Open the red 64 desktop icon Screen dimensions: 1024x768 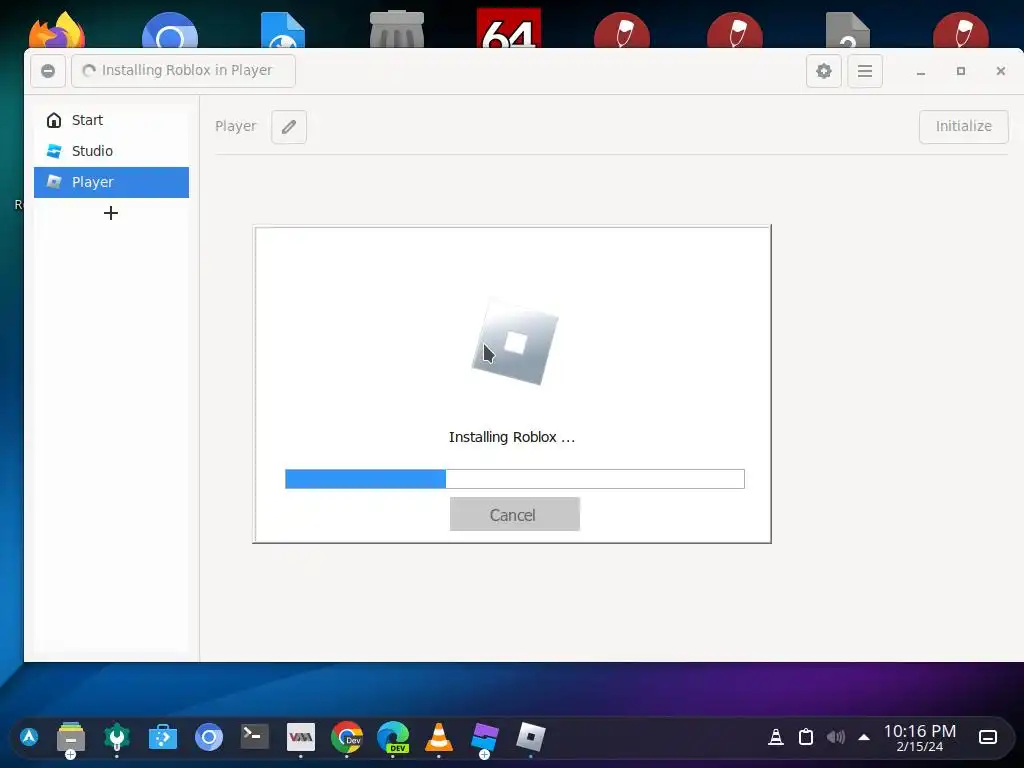509,28
